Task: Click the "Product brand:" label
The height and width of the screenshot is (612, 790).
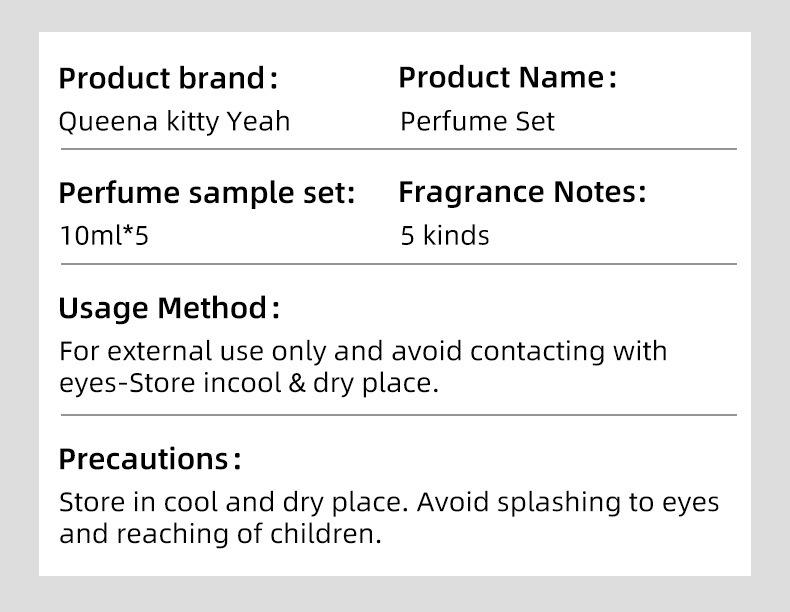Action: pos(168,78)
